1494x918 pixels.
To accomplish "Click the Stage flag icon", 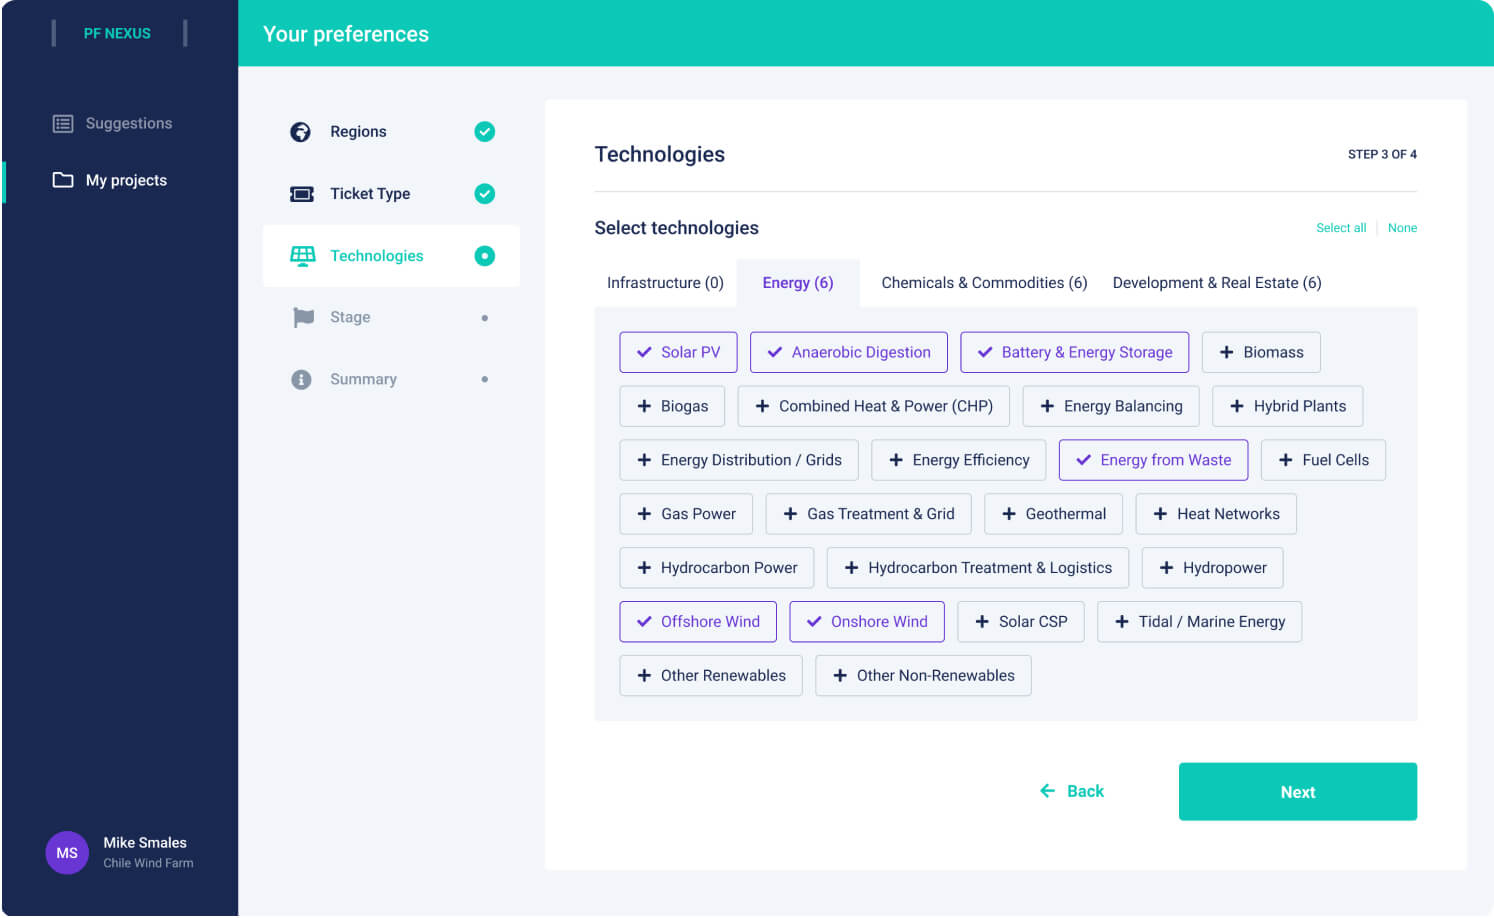I will point(303,318).
